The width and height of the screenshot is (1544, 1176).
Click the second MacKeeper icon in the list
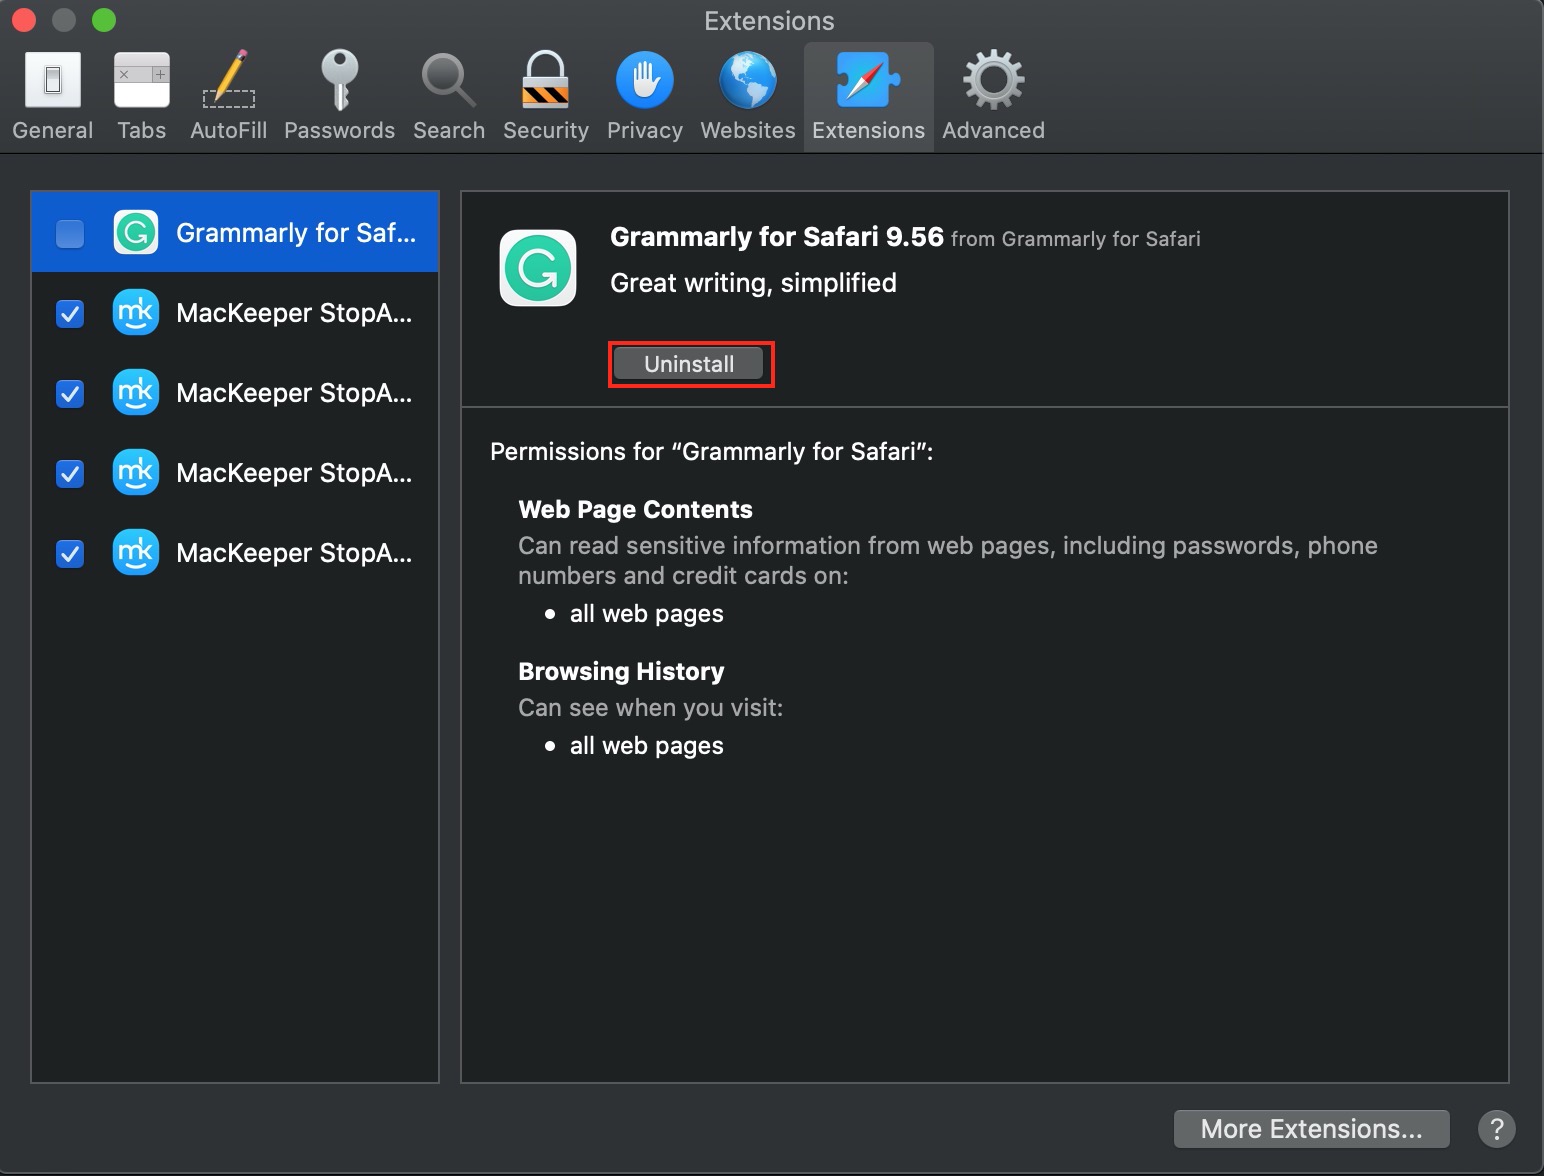(136, 392)
